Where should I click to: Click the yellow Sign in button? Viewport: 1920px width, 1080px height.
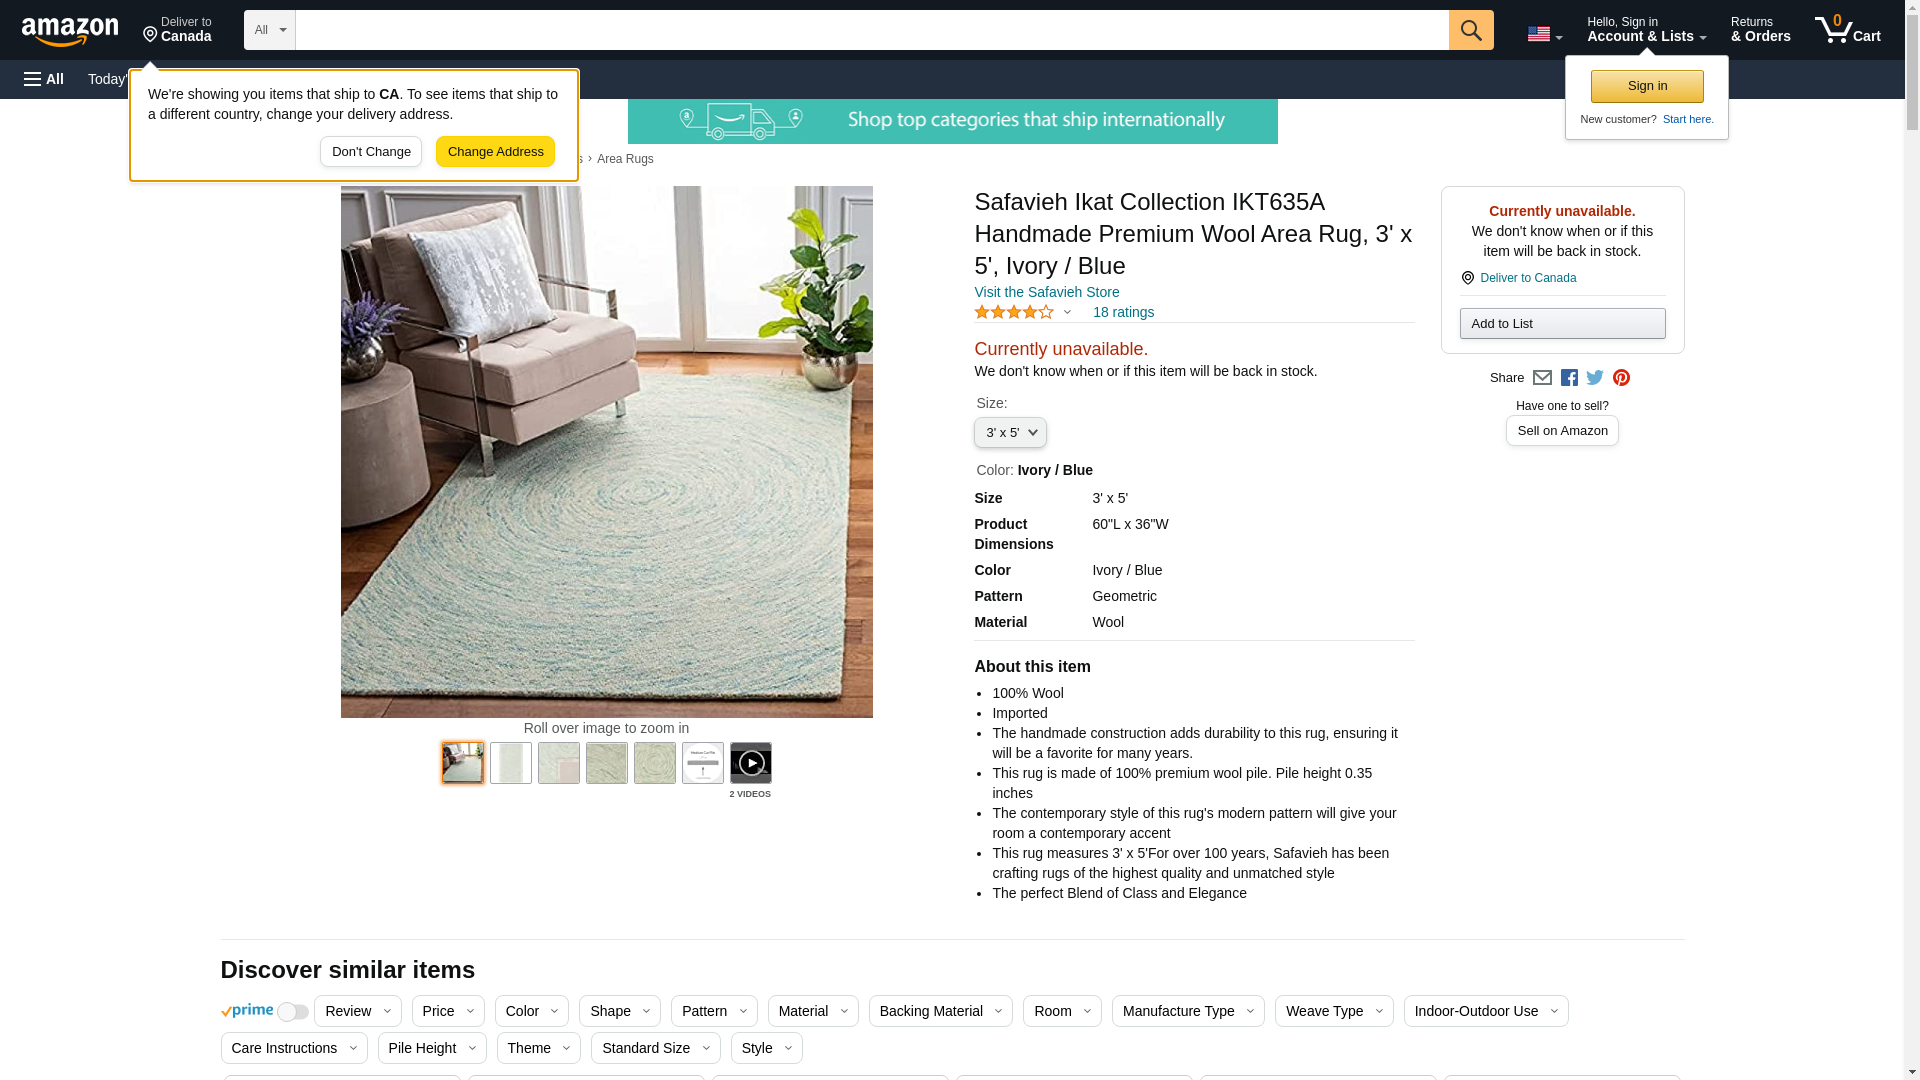pyautogui.click(x=1647, y=86)
